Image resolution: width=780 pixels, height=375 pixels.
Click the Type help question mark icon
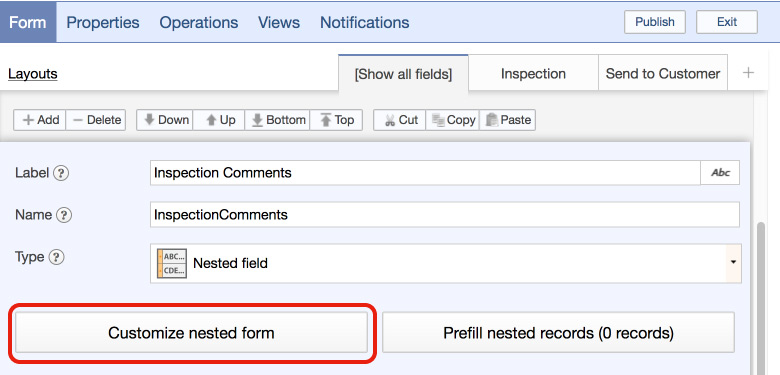(x=56, y=257)
